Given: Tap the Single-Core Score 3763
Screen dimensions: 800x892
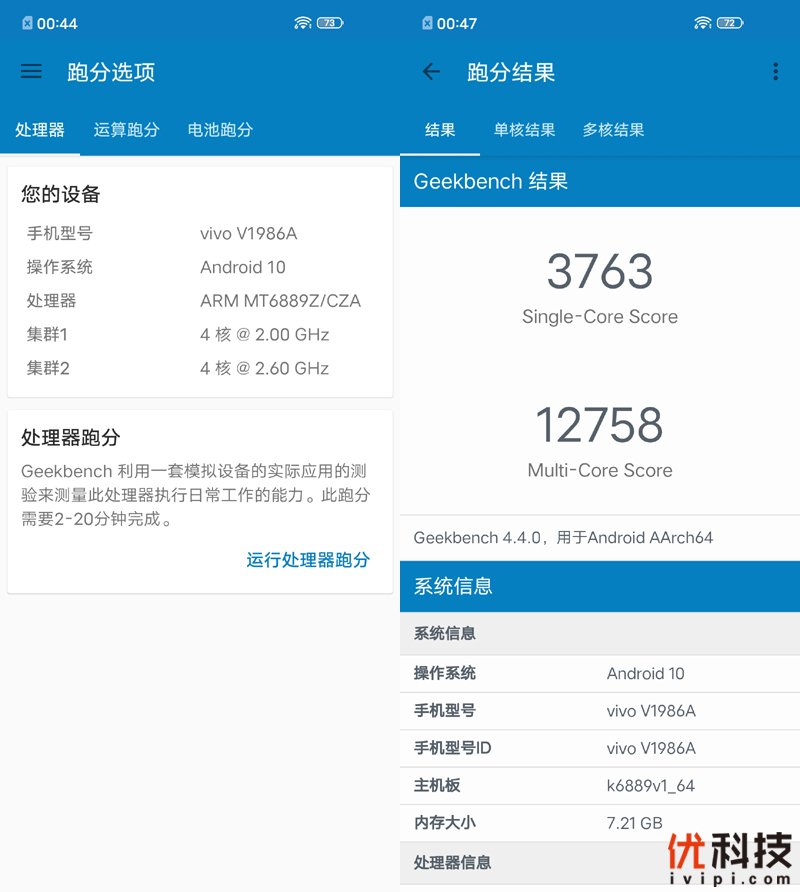Looking at the screenshot, I should [599, 272].
